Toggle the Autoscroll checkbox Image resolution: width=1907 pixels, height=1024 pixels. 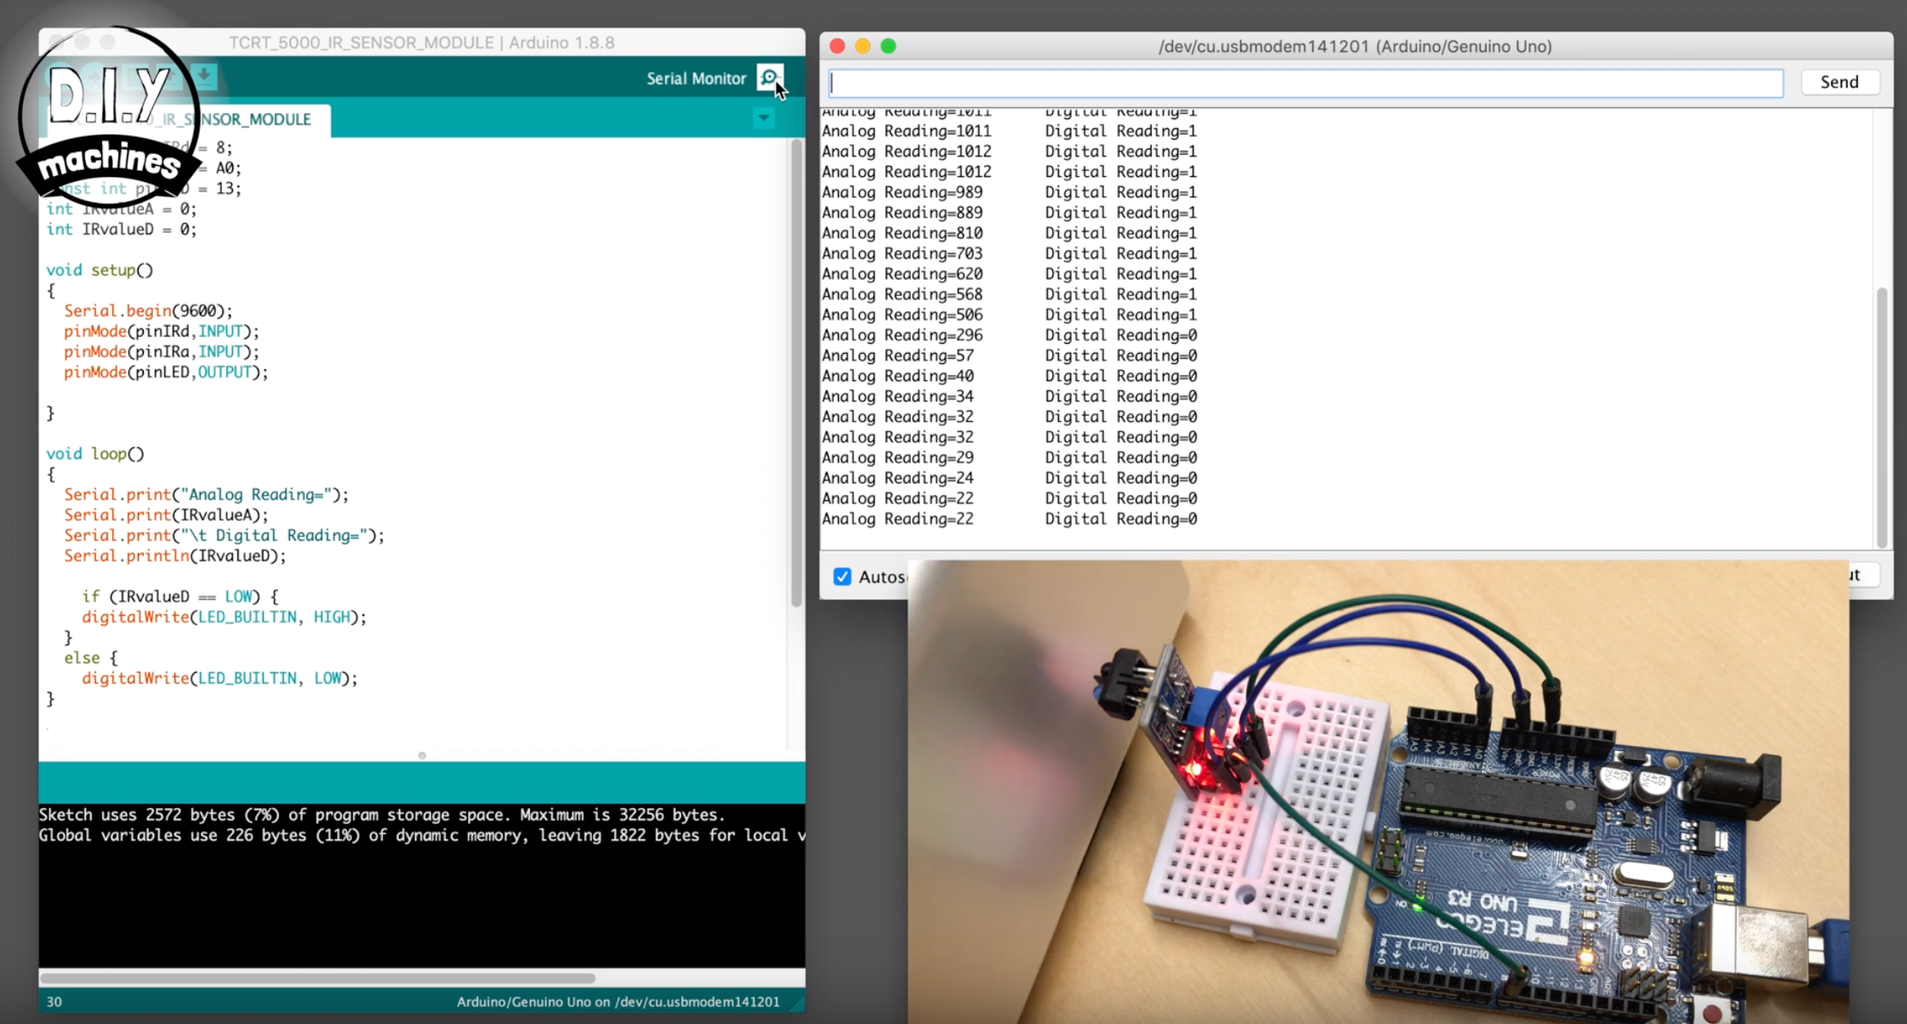(x=842, y=577)
